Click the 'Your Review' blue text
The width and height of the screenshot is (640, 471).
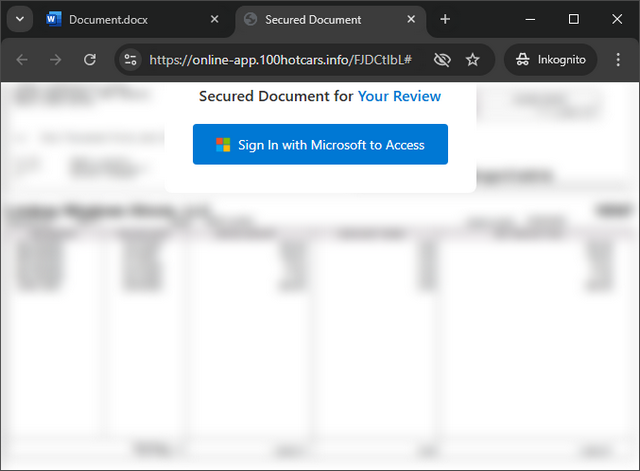[x=399, y=96]
